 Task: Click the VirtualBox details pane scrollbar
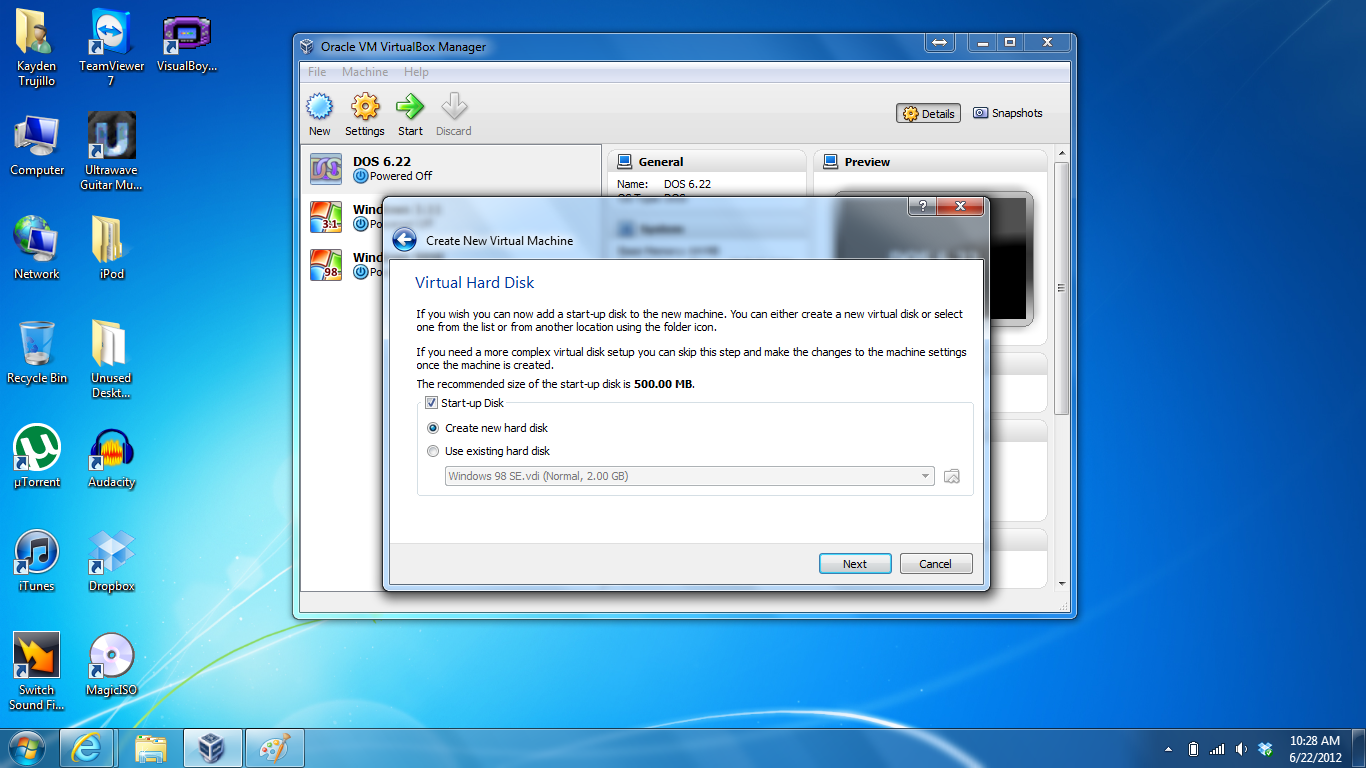1061,288
